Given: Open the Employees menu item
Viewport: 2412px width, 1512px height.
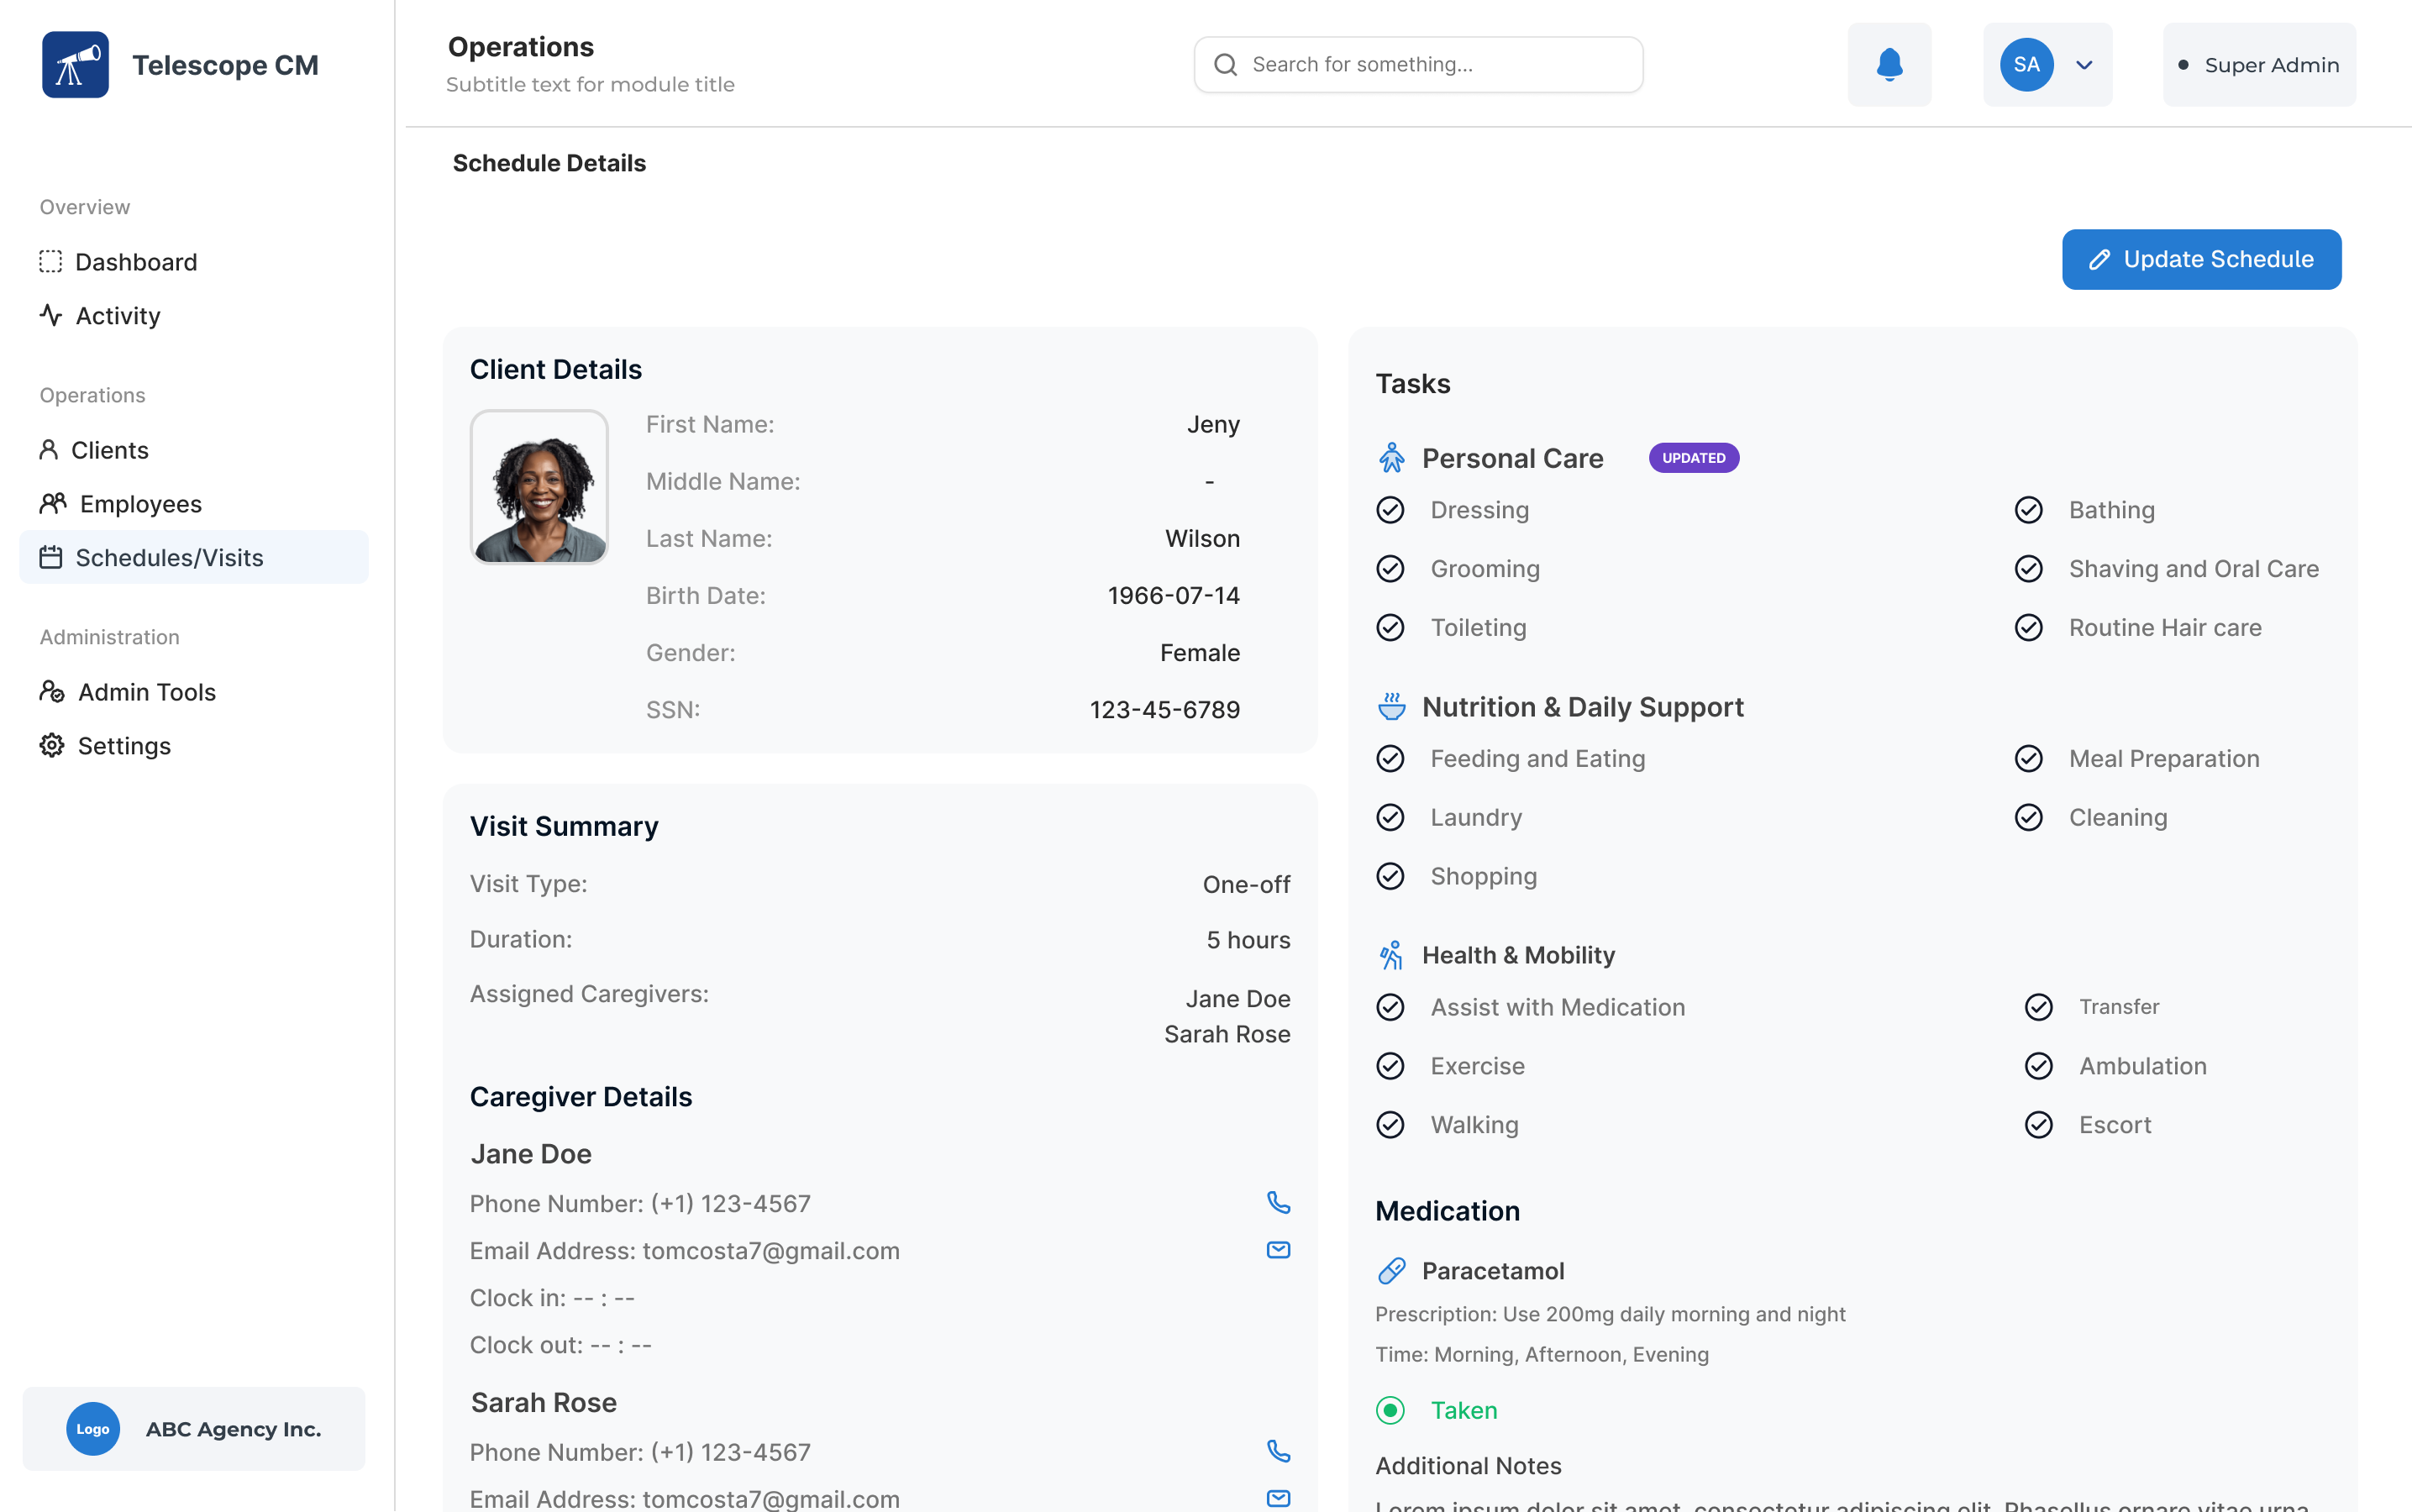Looking at the screenshot, I should click(x=140, y=504).
